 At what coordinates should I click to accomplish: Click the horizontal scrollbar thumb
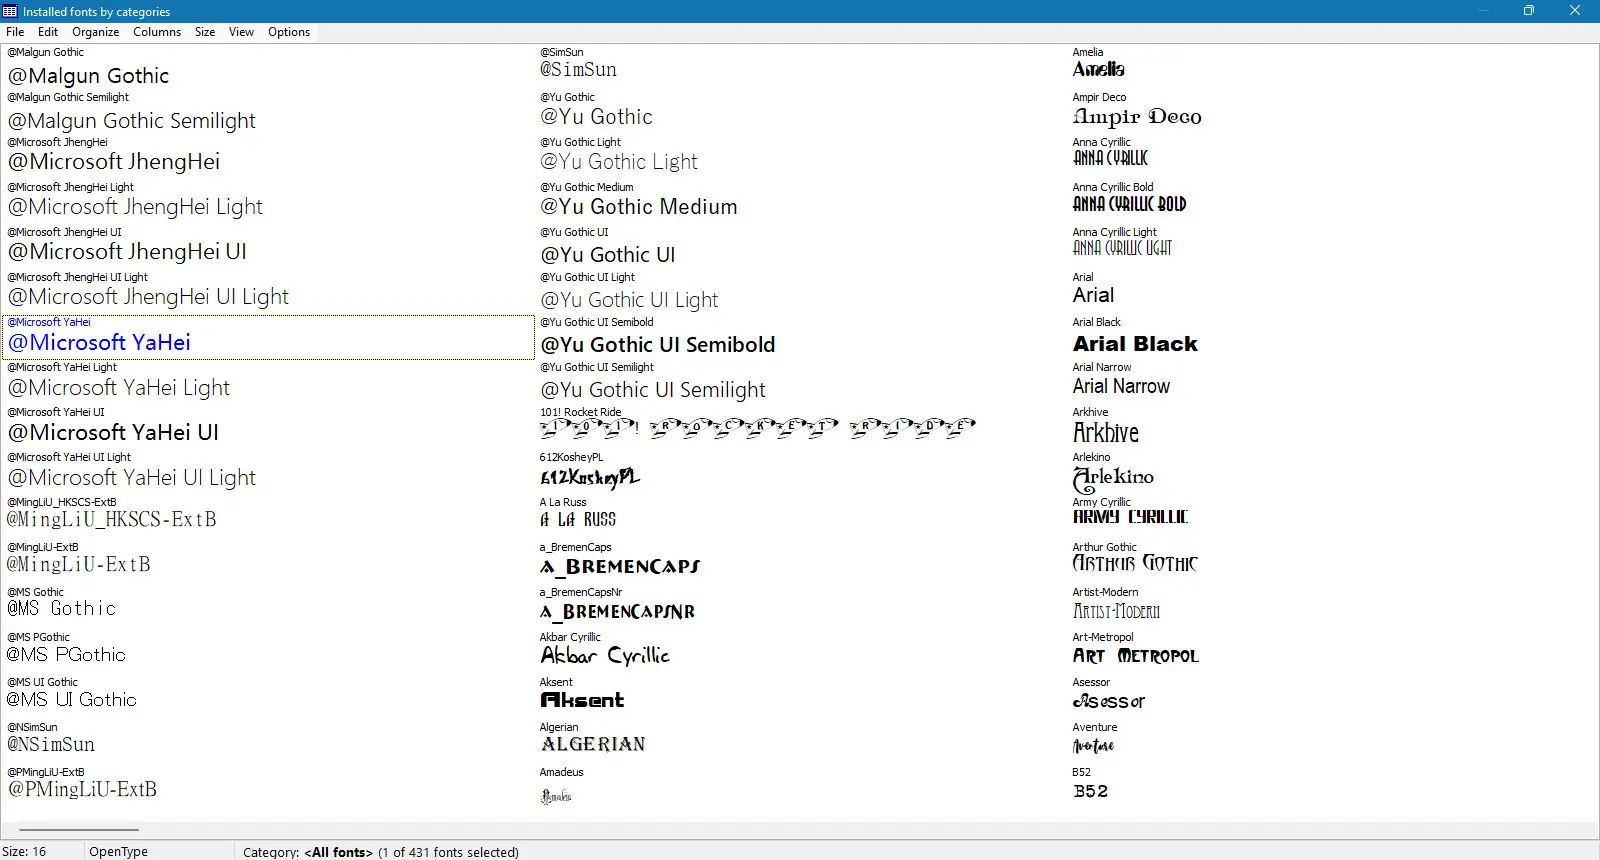coord(79,829)
